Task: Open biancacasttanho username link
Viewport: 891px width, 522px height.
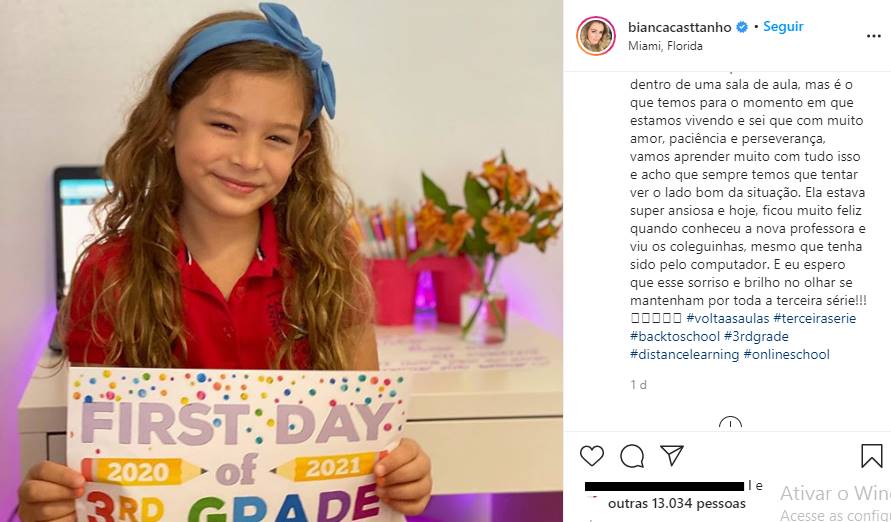Action: click(x=680, y=27)
